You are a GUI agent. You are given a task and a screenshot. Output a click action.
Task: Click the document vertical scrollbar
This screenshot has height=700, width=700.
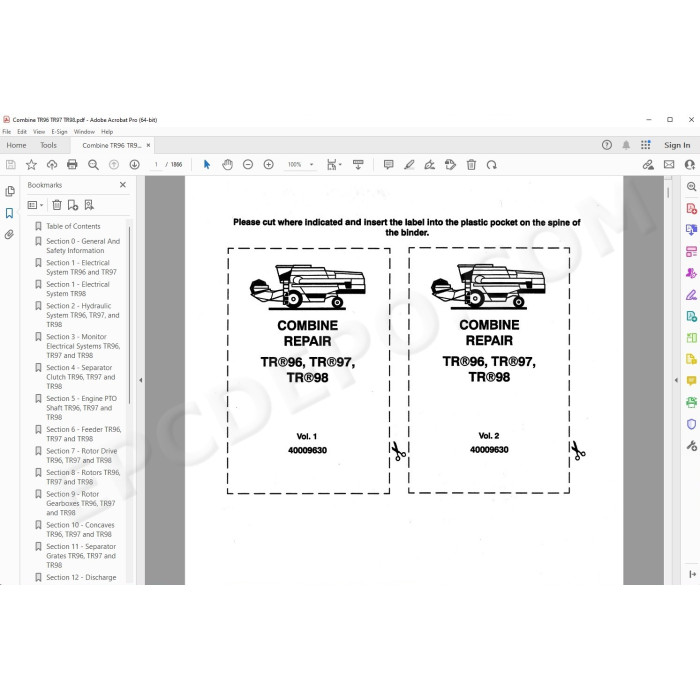668,192
